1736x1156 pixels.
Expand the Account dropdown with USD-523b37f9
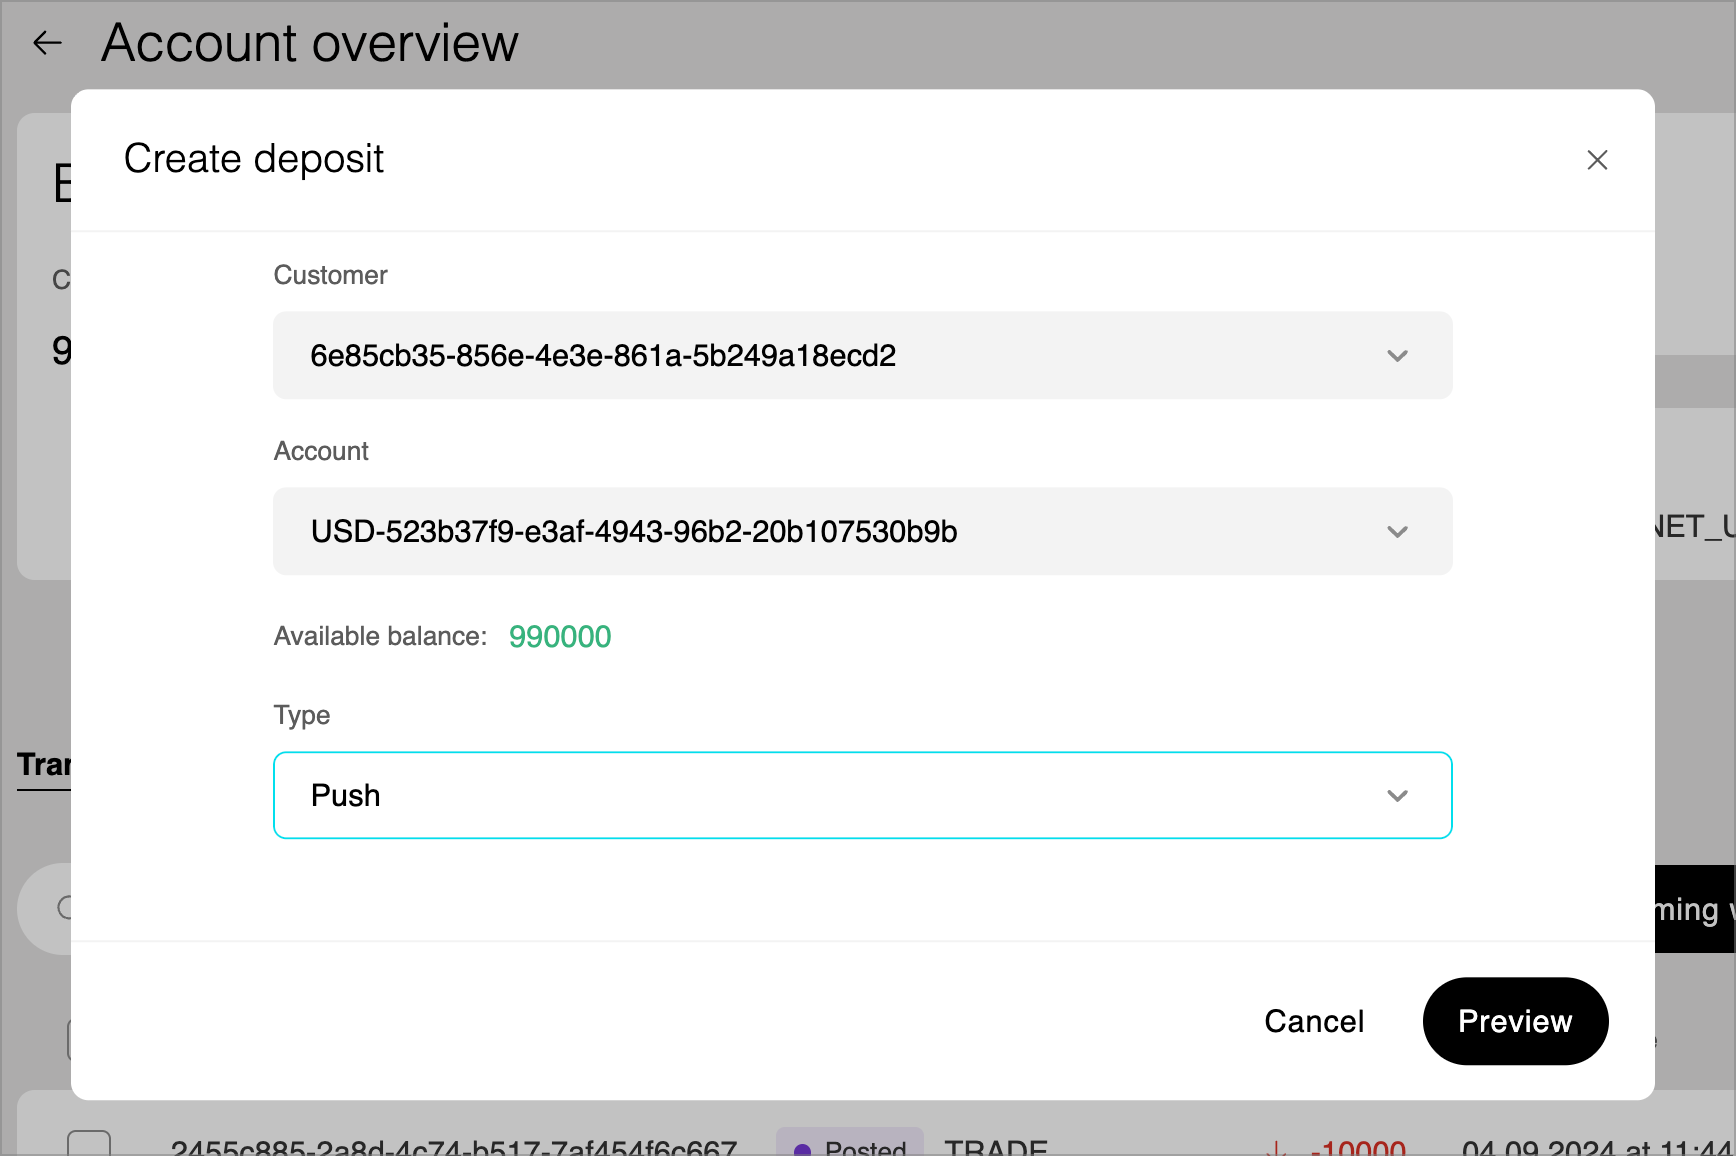pyautogui.click(x=861, y=532)
